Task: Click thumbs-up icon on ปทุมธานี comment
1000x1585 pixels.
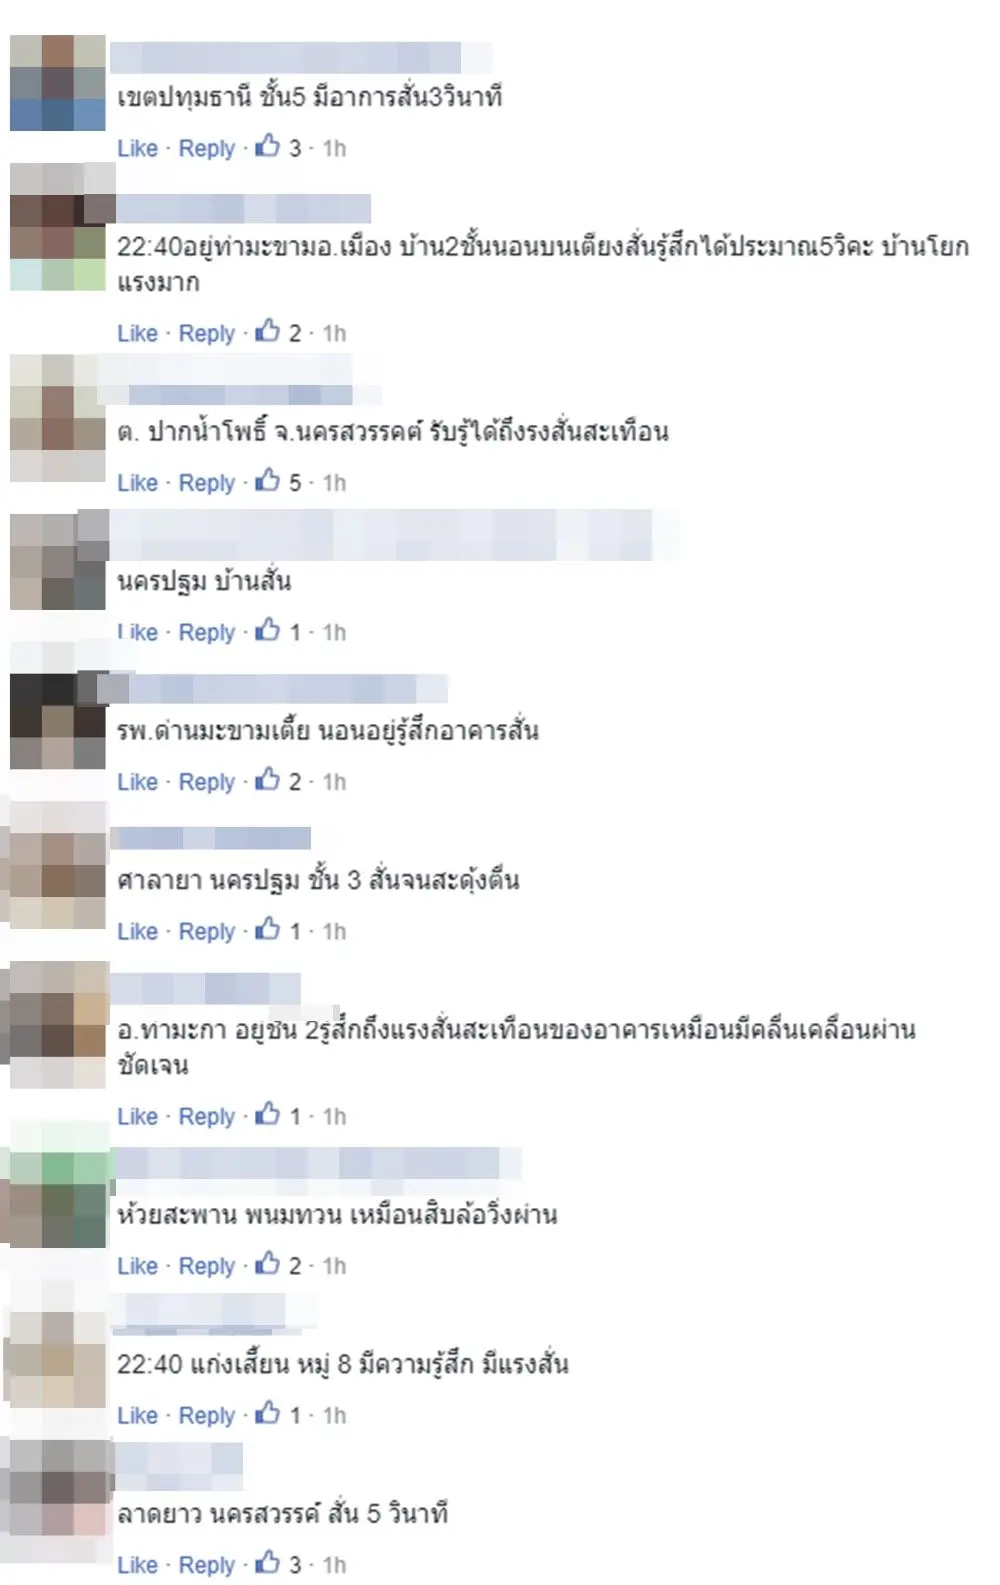Action: point(267,146)
